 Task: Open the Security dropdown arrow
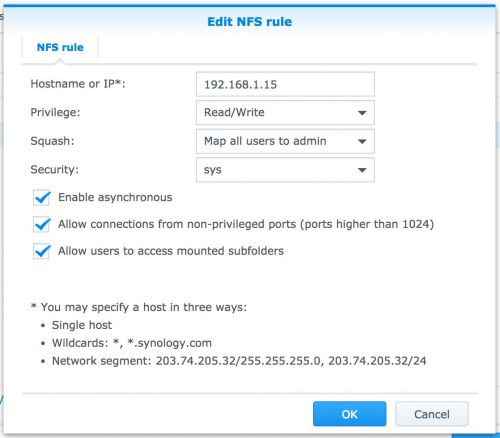(x=362, y=170)
